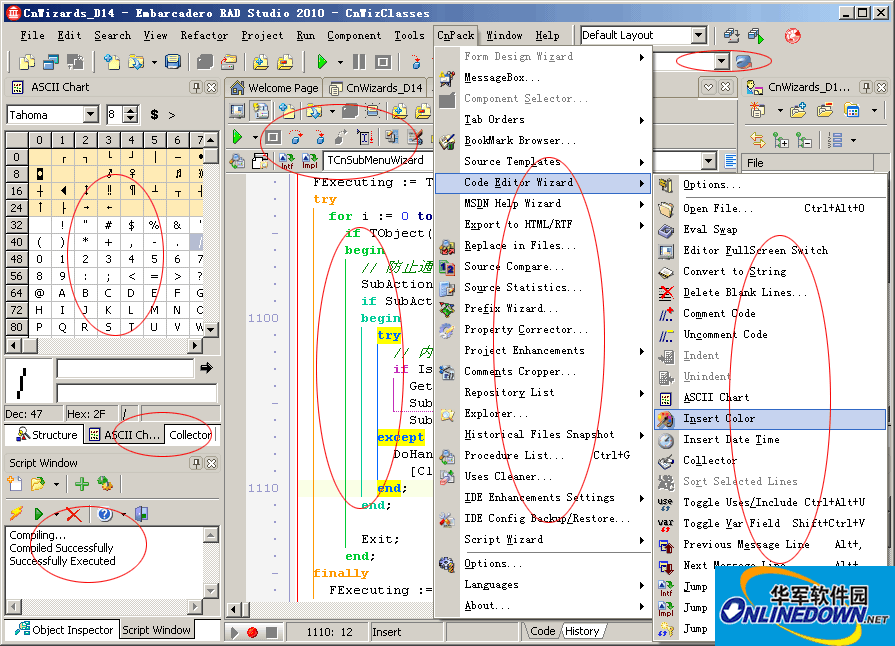895x646 pixels.
Task: Click the Delete Blank Lines icon
Action: [x=666, y=293]
